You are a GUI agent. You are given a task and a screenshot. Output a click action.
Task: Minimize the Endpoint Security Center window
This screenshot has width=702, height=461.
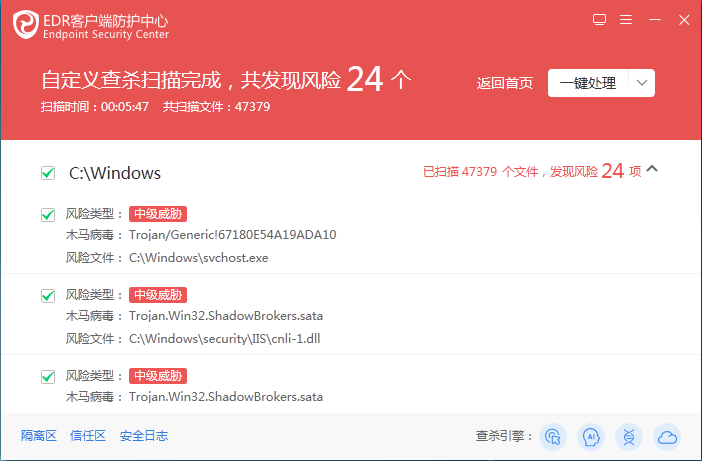(653, 19)
